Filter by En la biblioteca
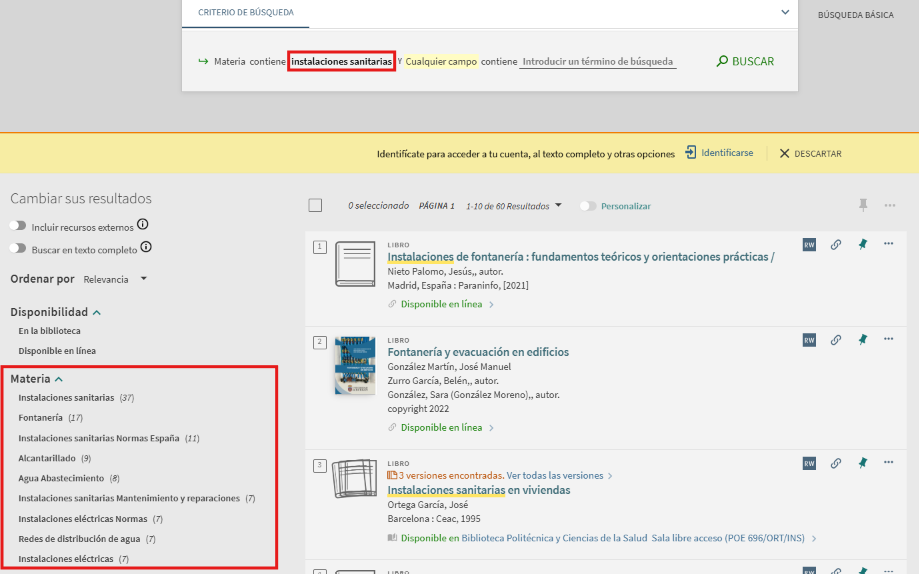919x574 pixels. [x=49, y=331]
